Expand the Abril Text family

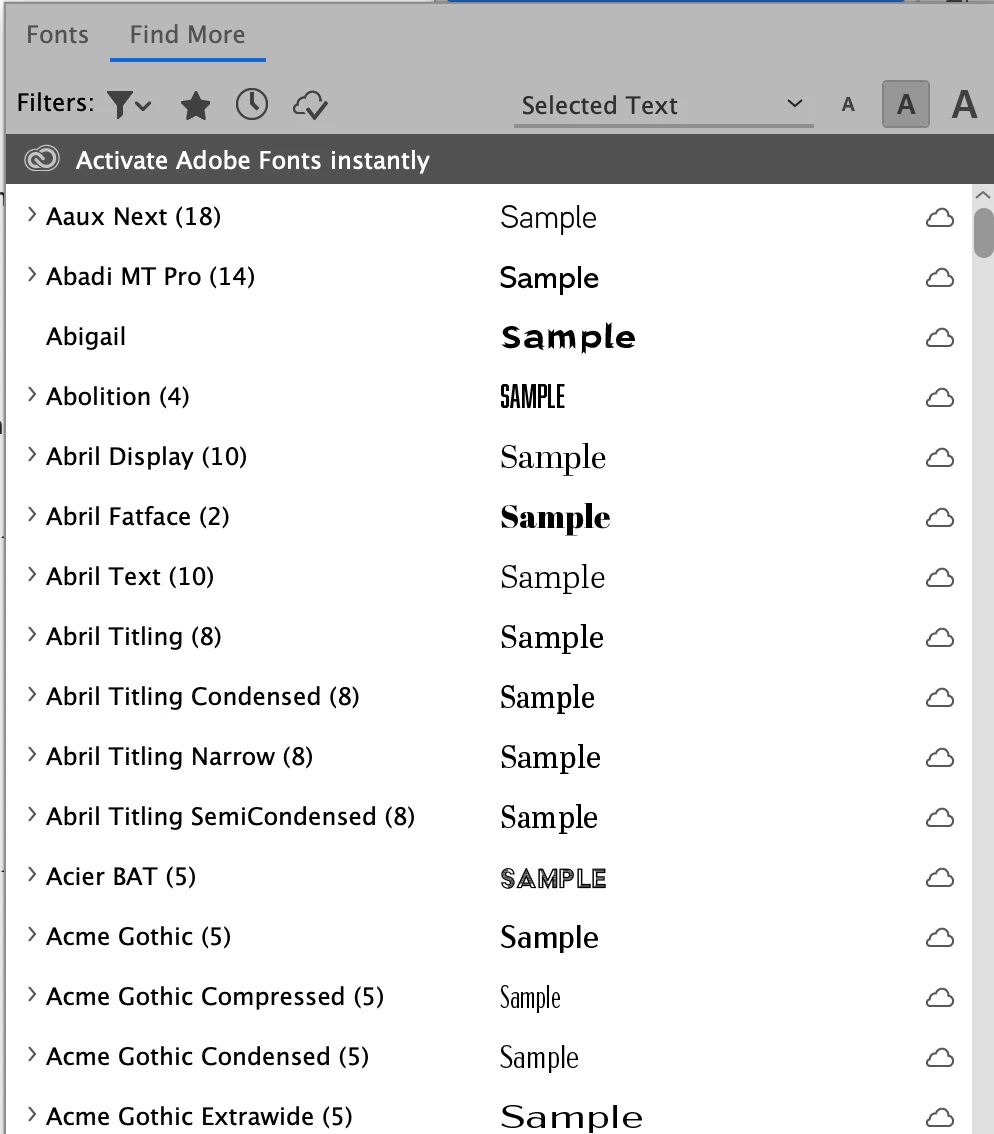click(31, 575)
